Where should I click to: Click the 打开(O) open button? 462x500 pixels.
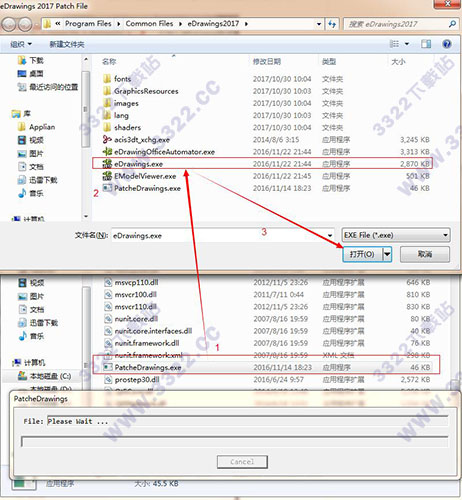[x=362, y=254]
